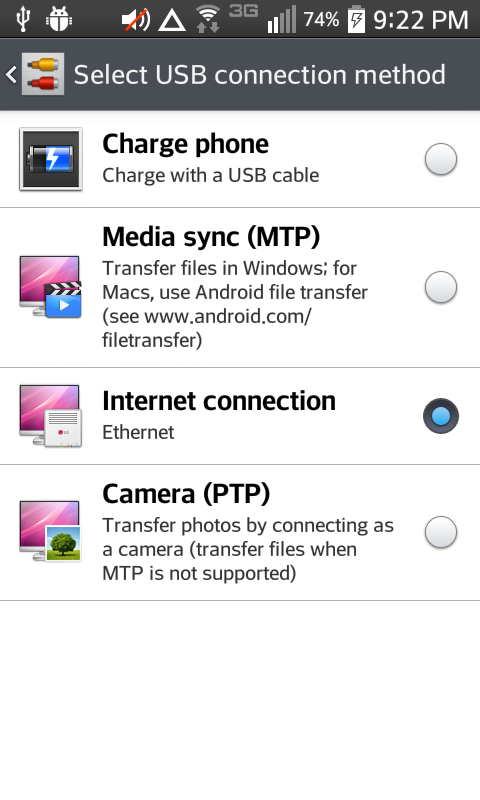
Task: Select the Internet connection radio button
Action: coord(441,416)
